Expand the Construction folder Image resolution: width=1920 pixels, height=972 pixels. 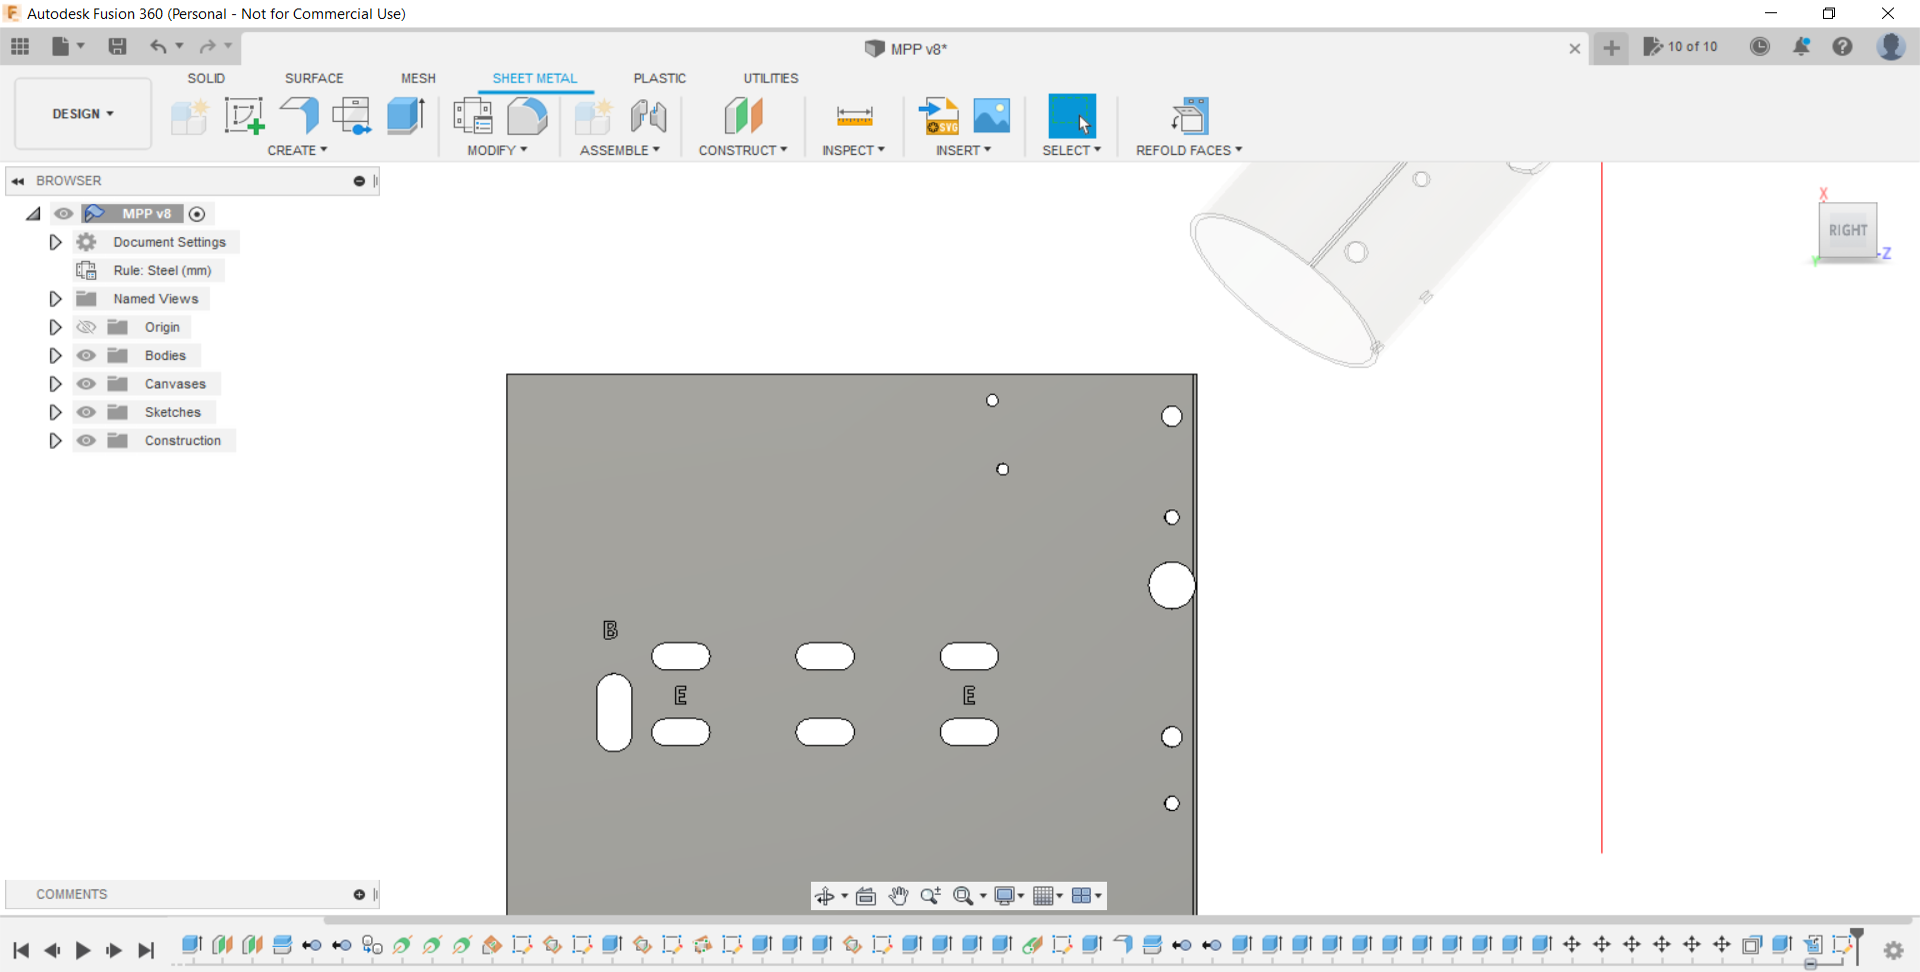[x=55, y=440]
